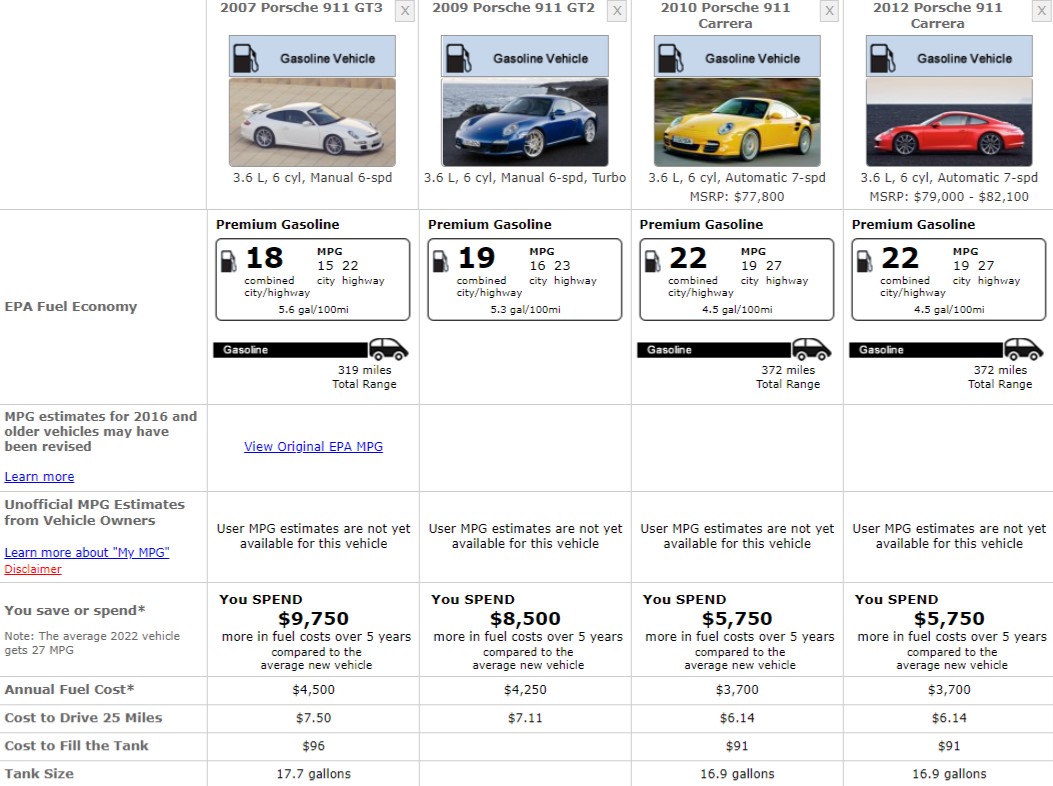Click the 2010 Porsche 911 Carrera title
The width and height of the screenshot is (1053, 786).
(x=725, y=15)
